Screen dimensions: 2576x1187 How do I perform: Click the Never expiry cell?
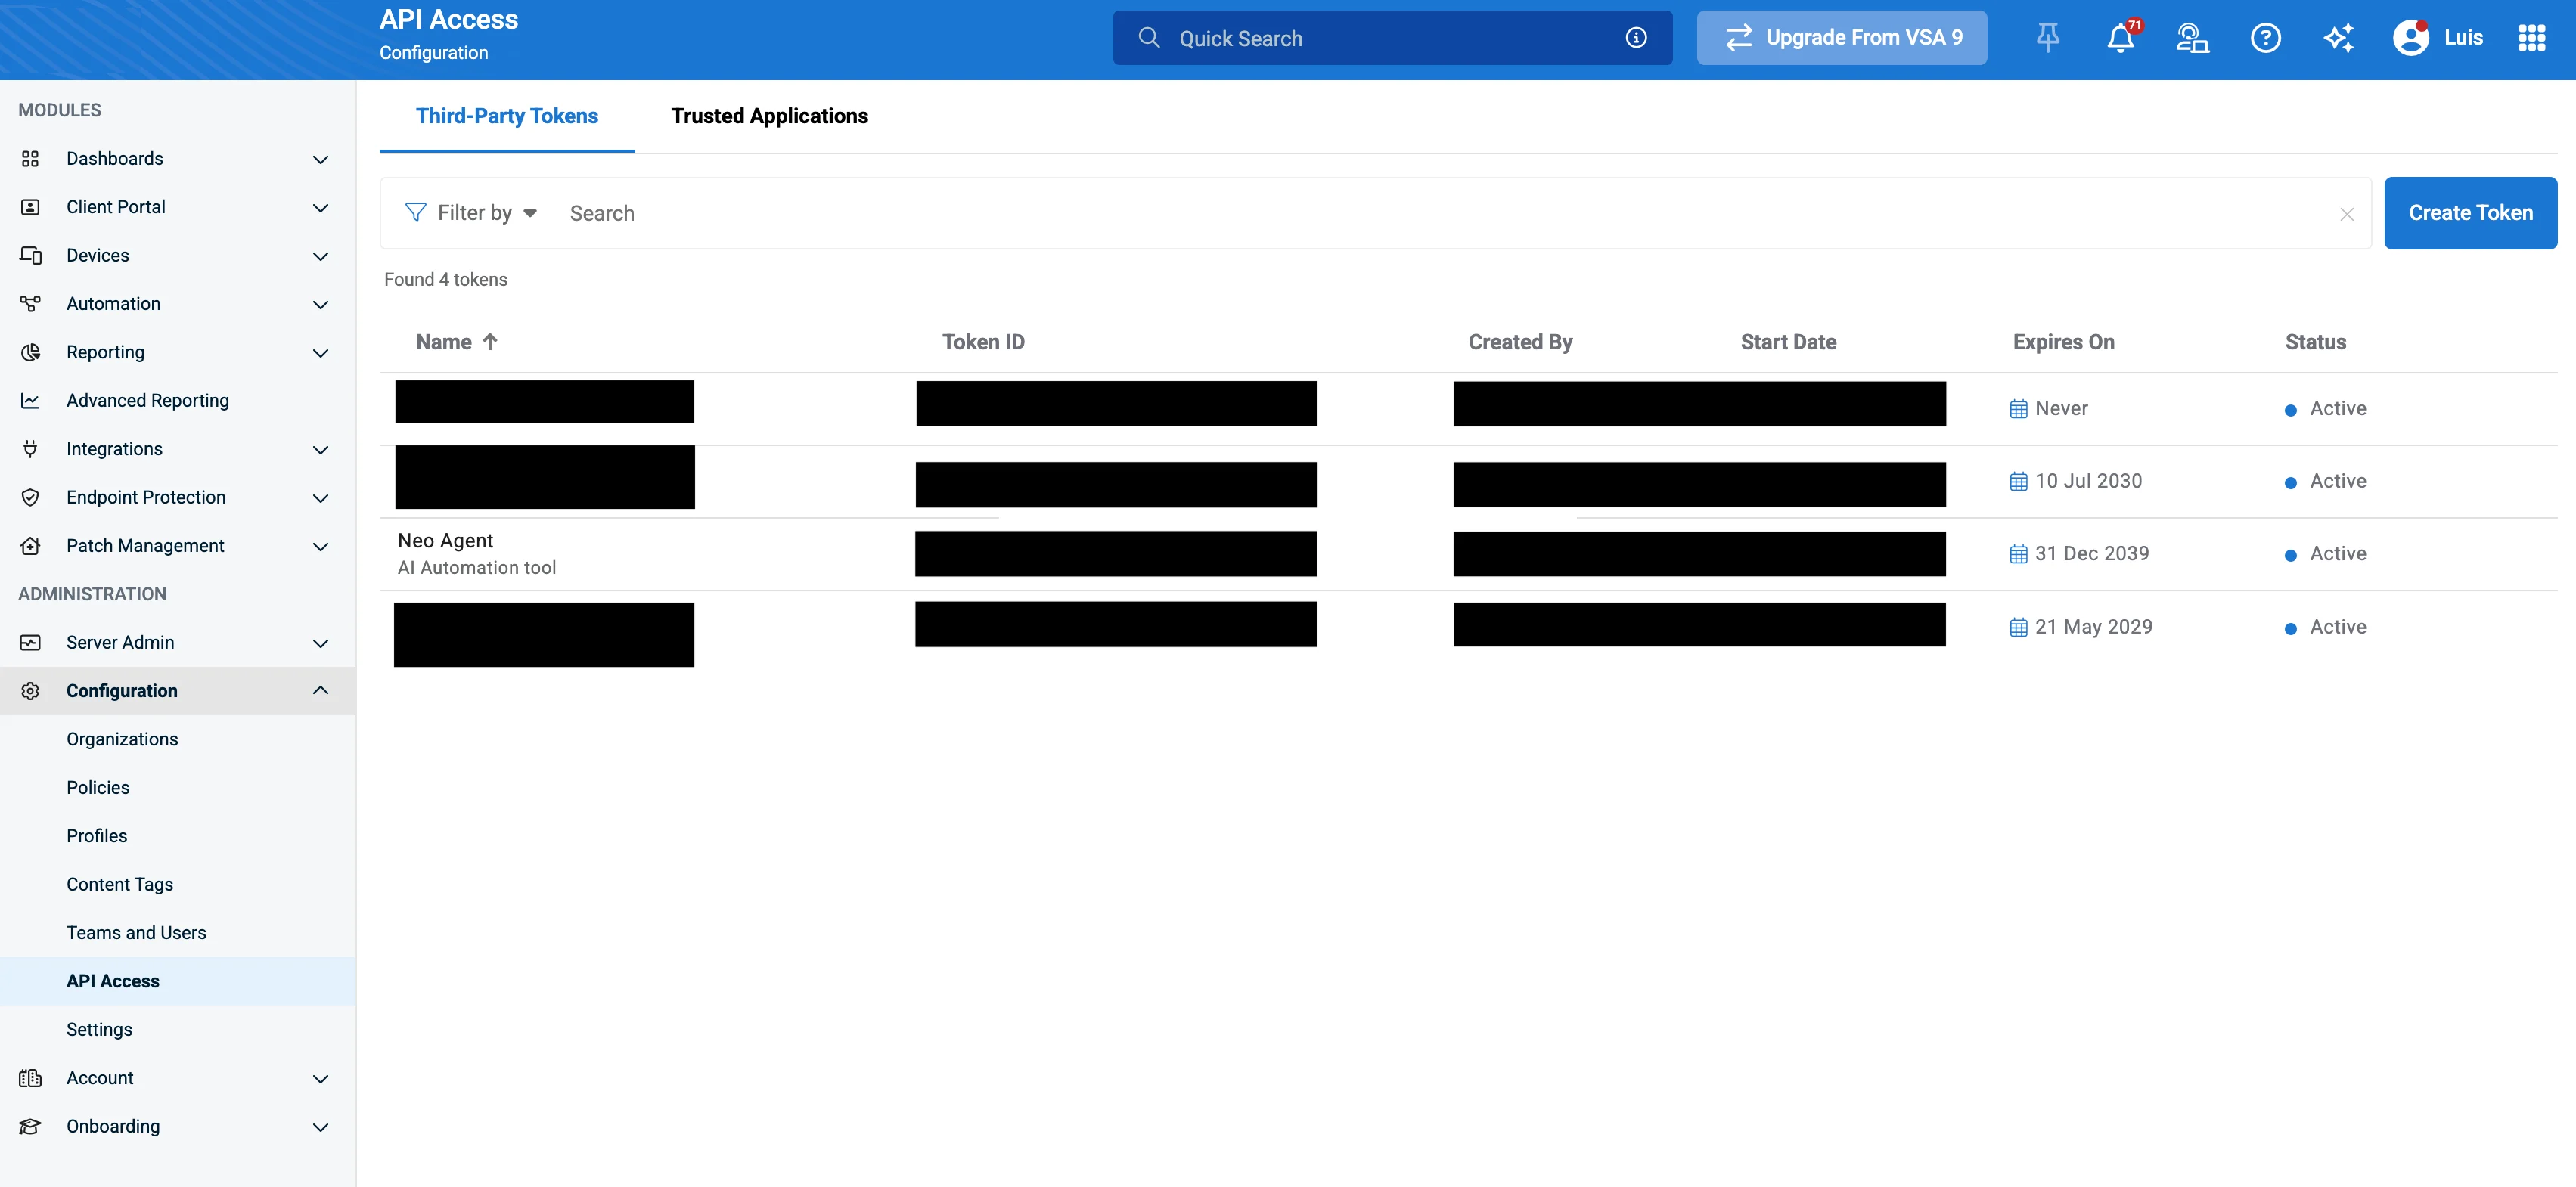pyautogui.click(x=2048, y=408)
